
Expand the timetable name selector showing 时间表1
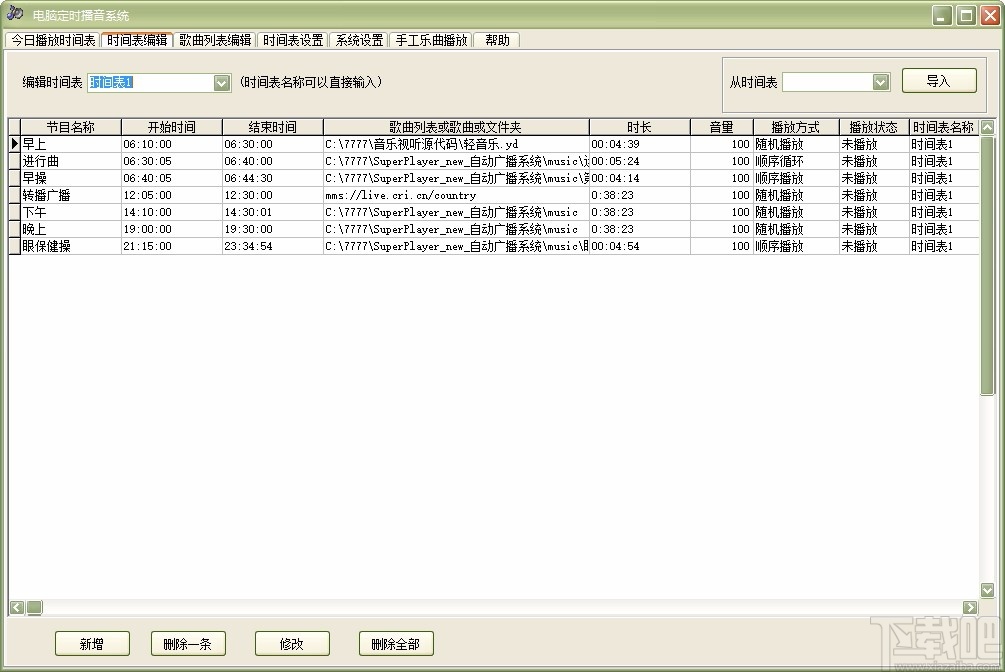pyautogui.click(x=221, y=82)
